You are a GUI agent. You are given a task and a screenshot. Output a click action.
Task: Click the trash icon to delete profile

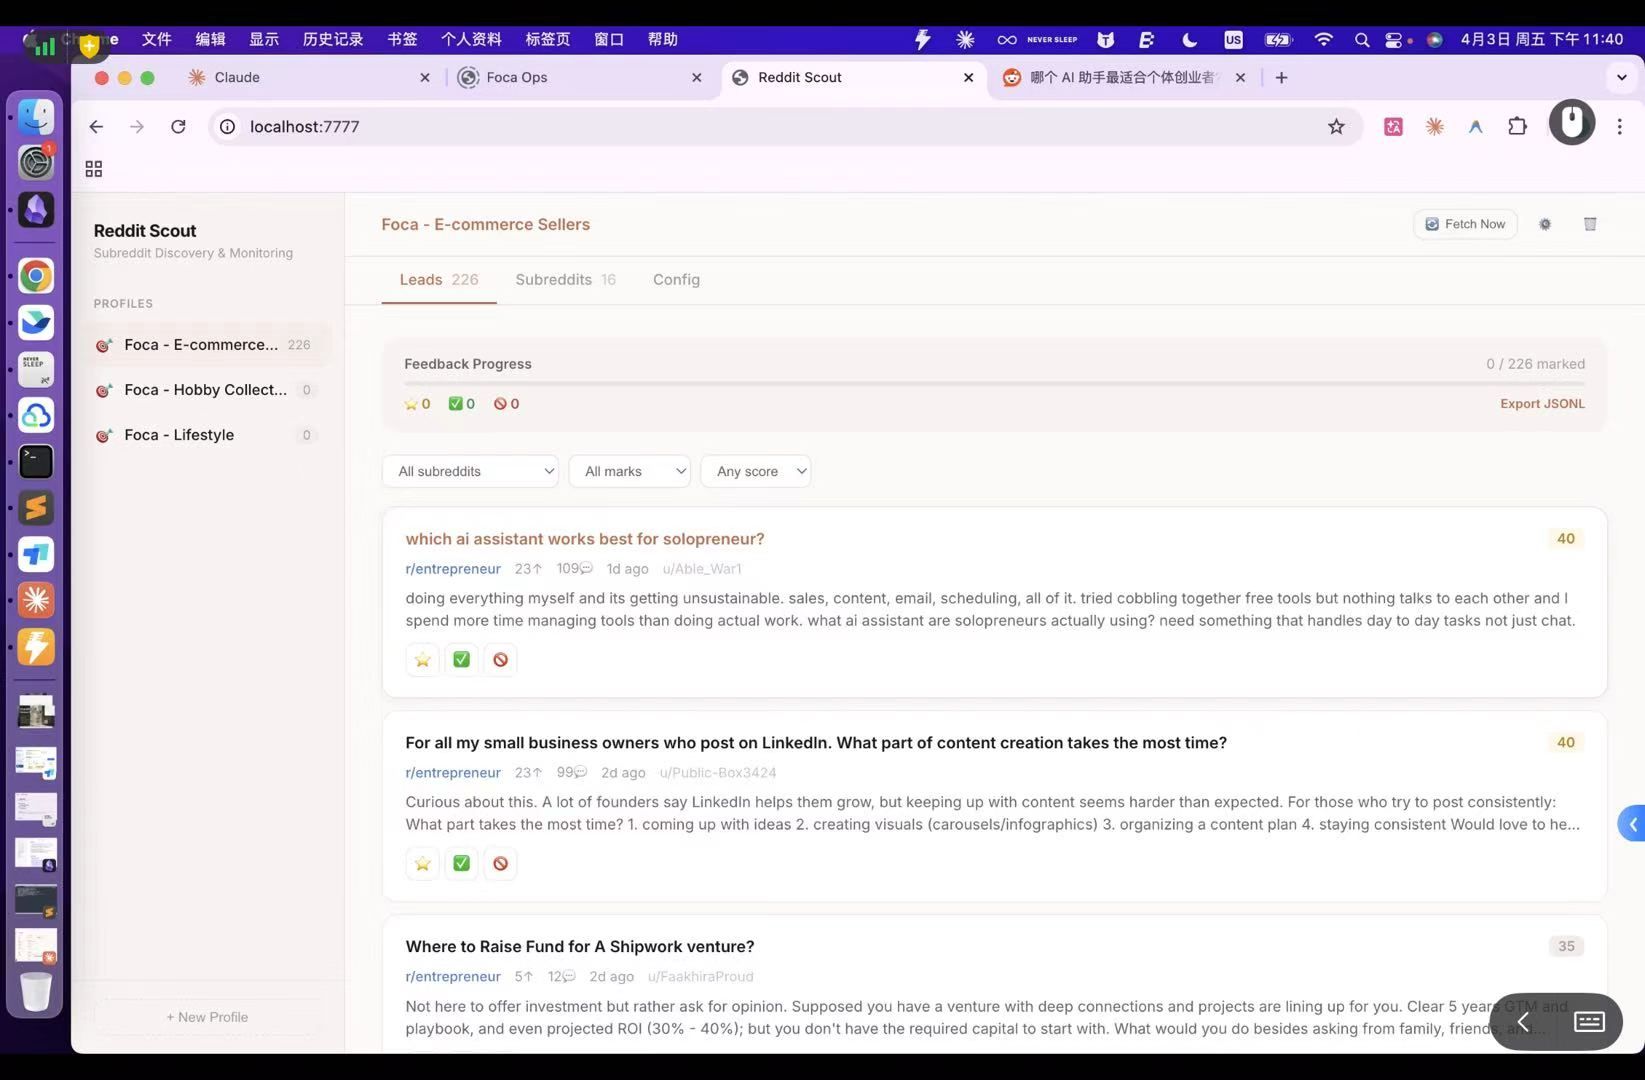pos(1590,225)
